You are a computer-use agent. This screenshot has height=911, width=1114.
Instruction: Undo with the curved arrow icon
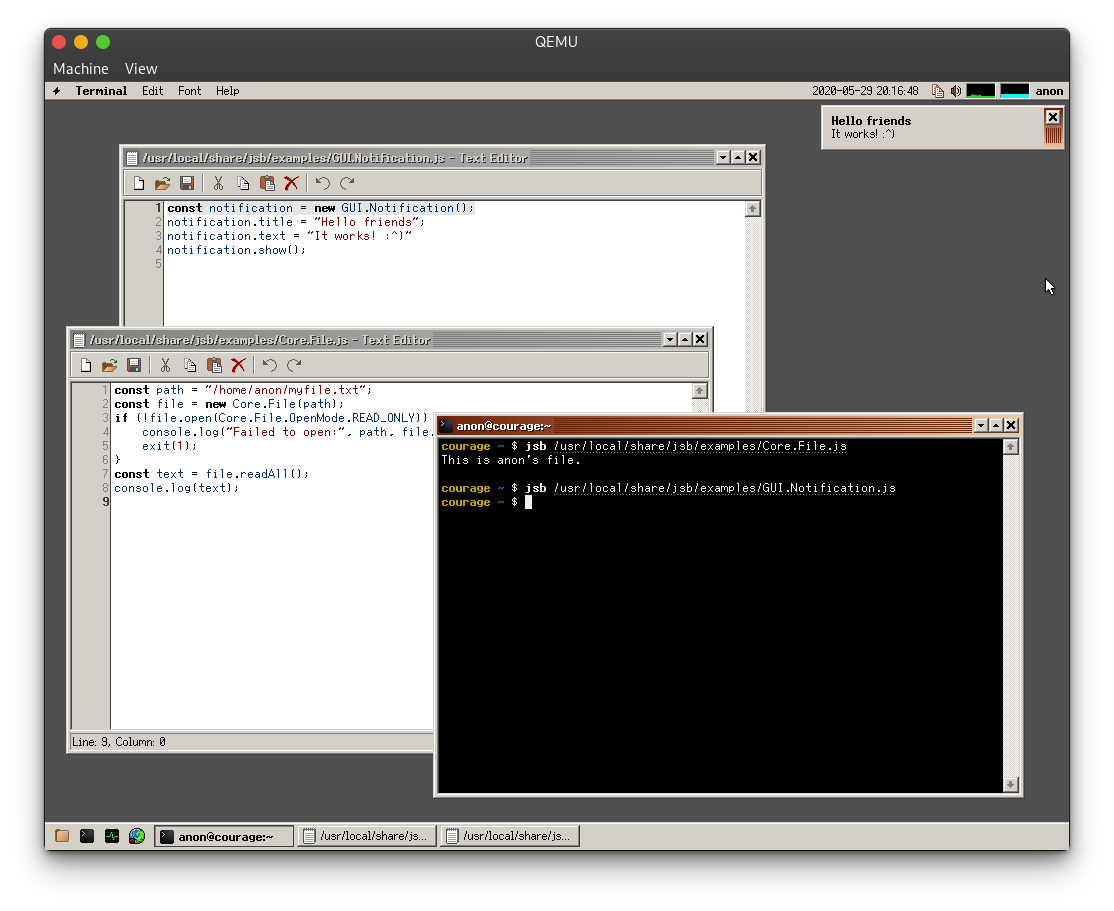[268, 365]
